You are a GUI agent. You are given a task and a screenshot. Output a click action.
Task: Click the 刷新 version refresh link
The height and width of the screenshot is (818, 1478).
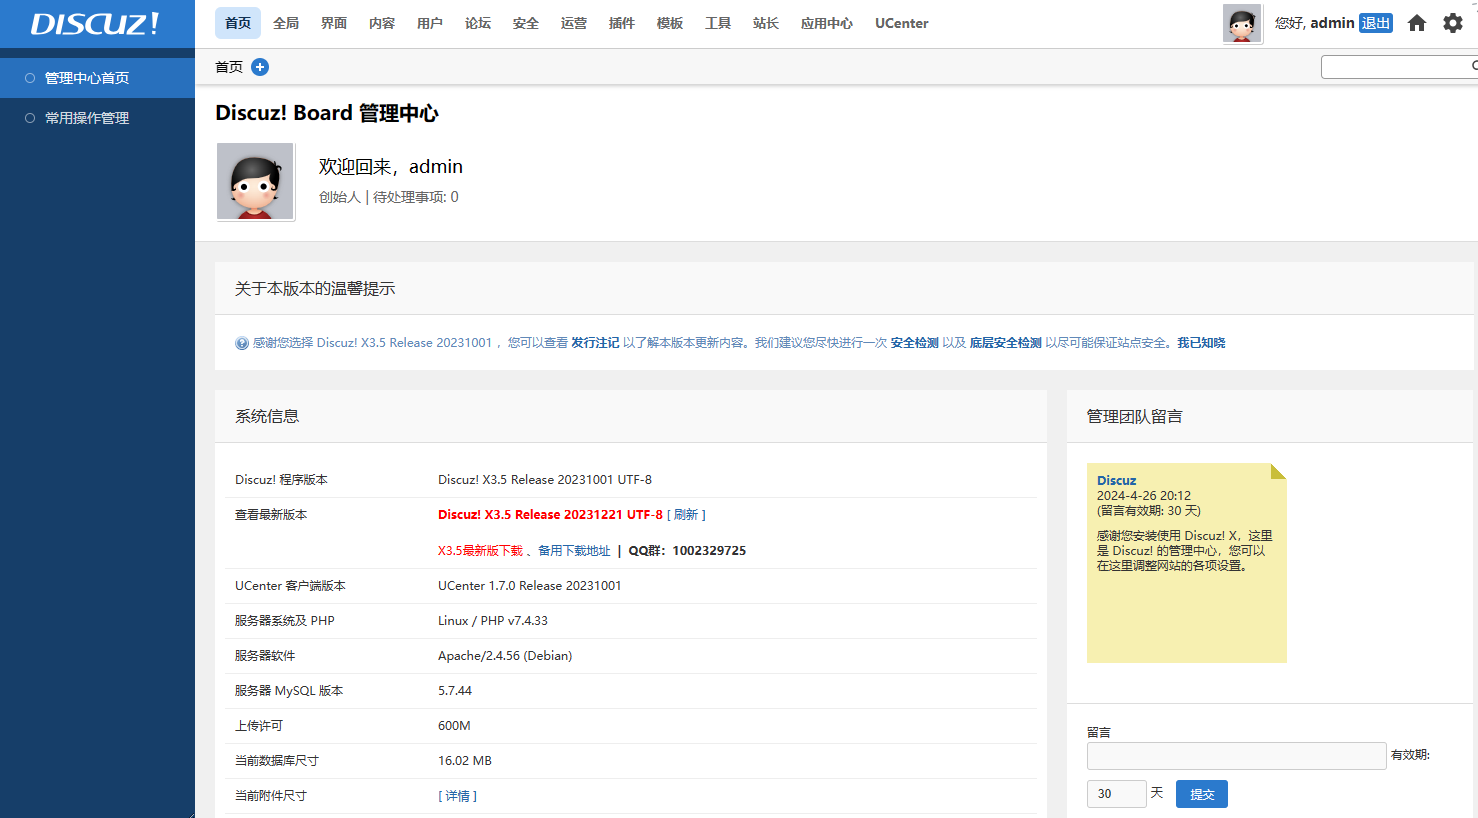point(686,515)
